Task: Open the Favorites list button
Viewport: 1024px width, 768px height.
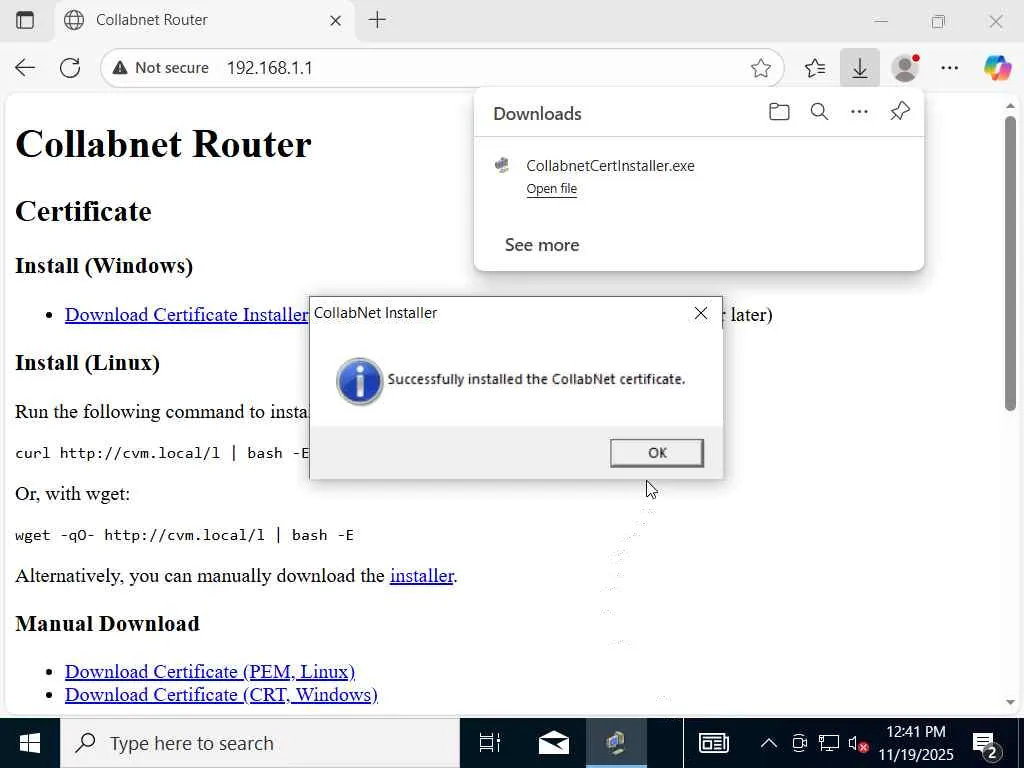Action: (x=815, y=68)
